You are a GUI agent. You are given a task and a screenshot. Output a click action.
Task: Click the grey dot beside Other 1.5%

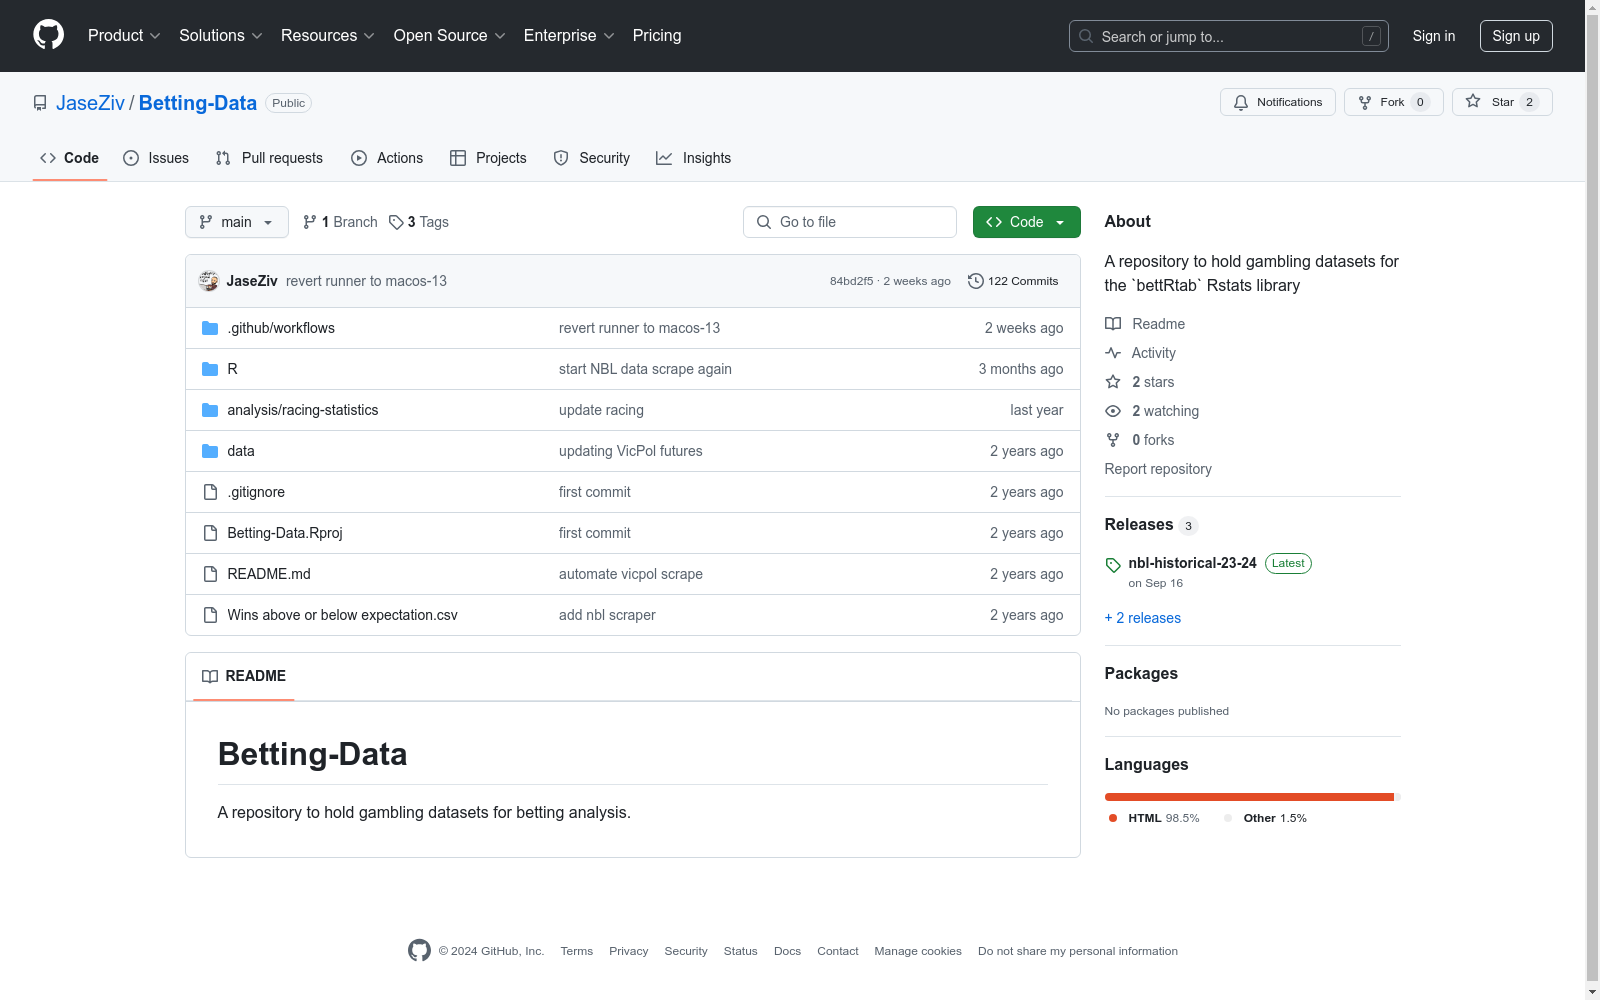coord(1228,818)
